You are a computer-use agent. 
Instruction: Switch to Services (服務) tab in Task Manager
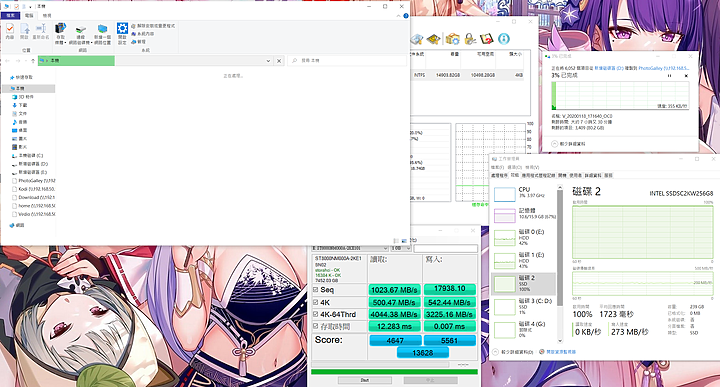pos(608,175)
